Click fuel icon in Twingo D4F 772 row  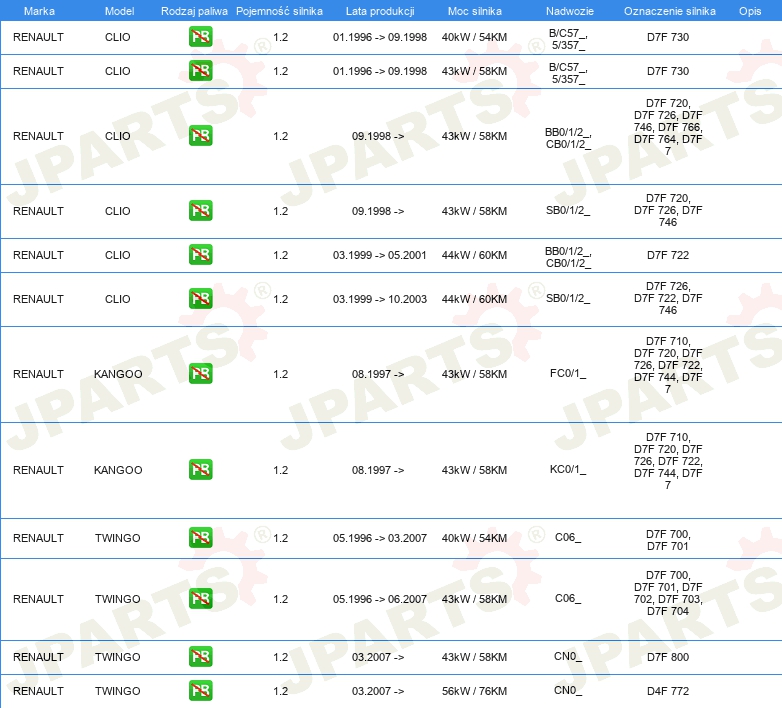coord(200,691)
